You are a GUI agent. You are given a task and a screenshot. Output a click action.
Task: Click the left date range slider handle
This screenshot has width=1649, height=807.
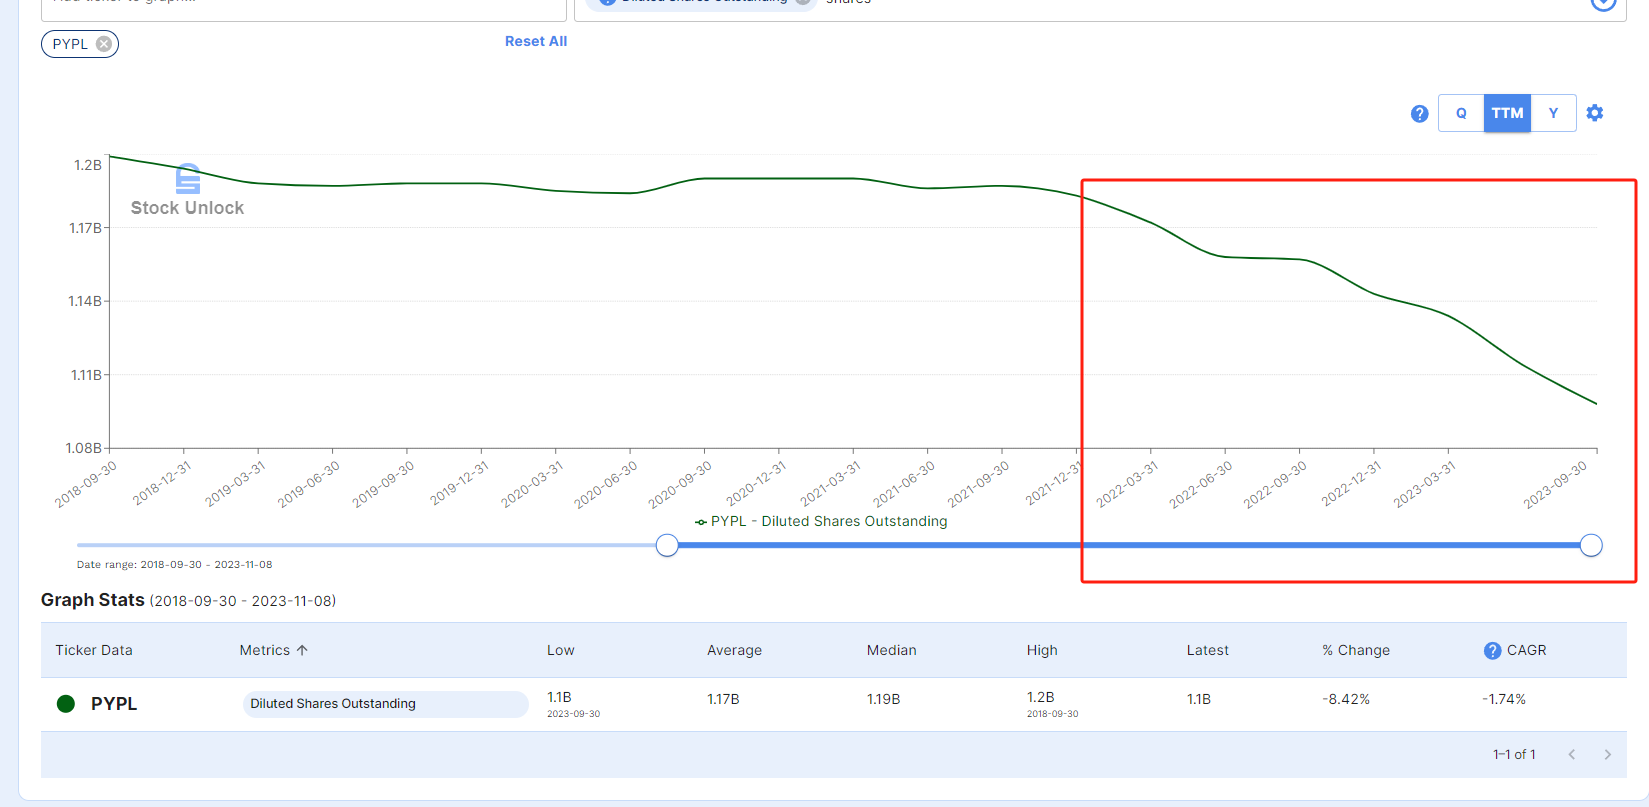point(667,545)
